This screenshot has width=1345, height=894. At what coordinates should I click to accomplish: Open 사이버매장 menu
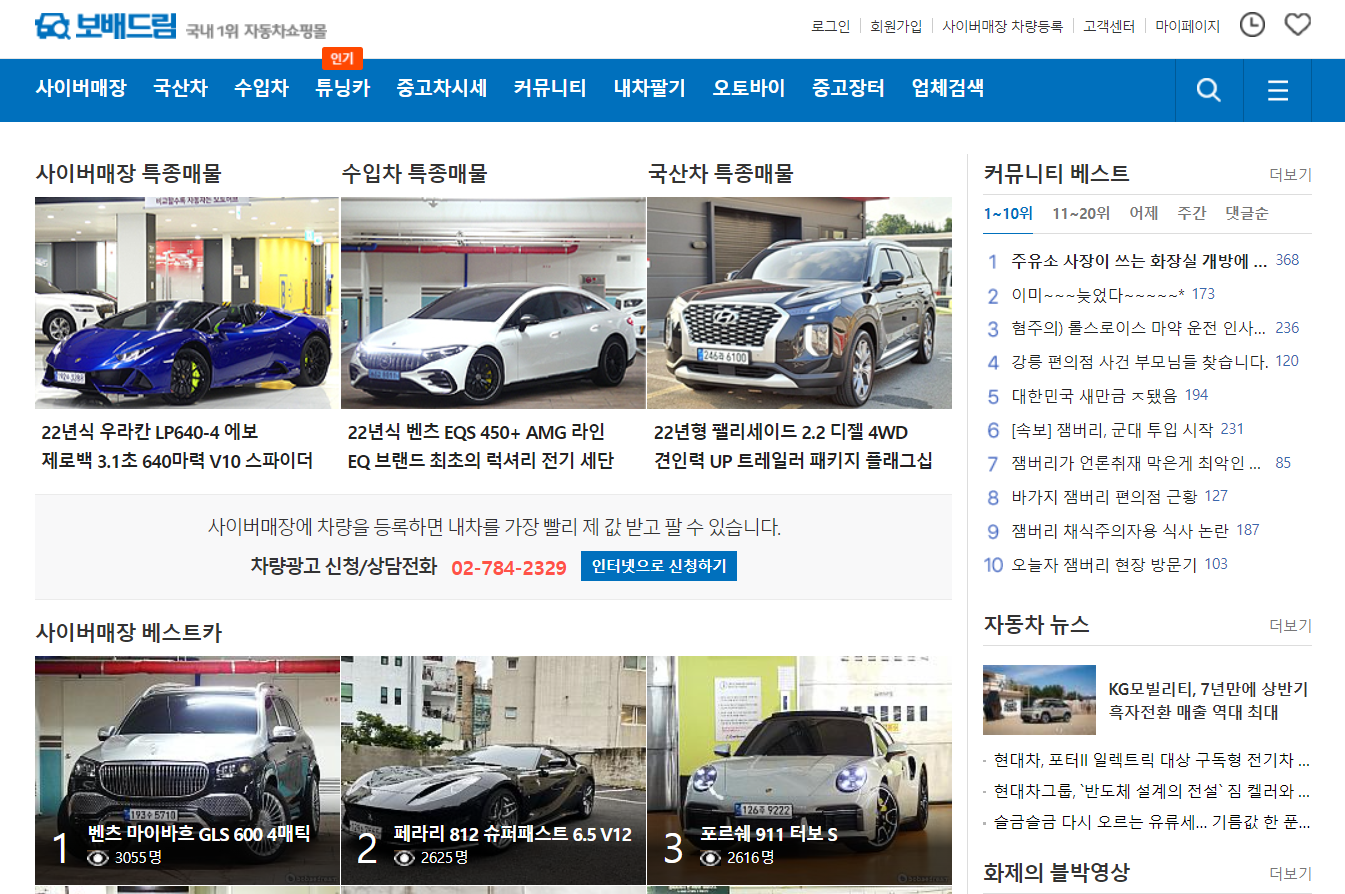(x=81, y=88)
